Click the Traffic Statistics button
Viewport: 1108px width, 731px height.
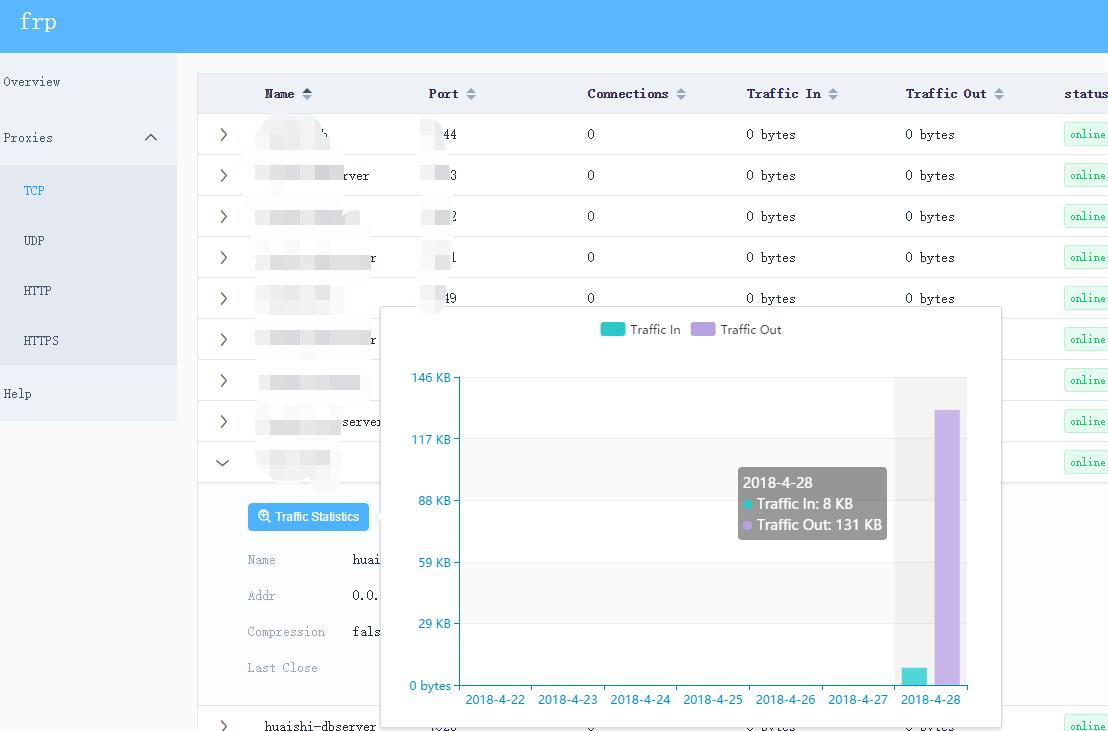[x=308, y=517]
